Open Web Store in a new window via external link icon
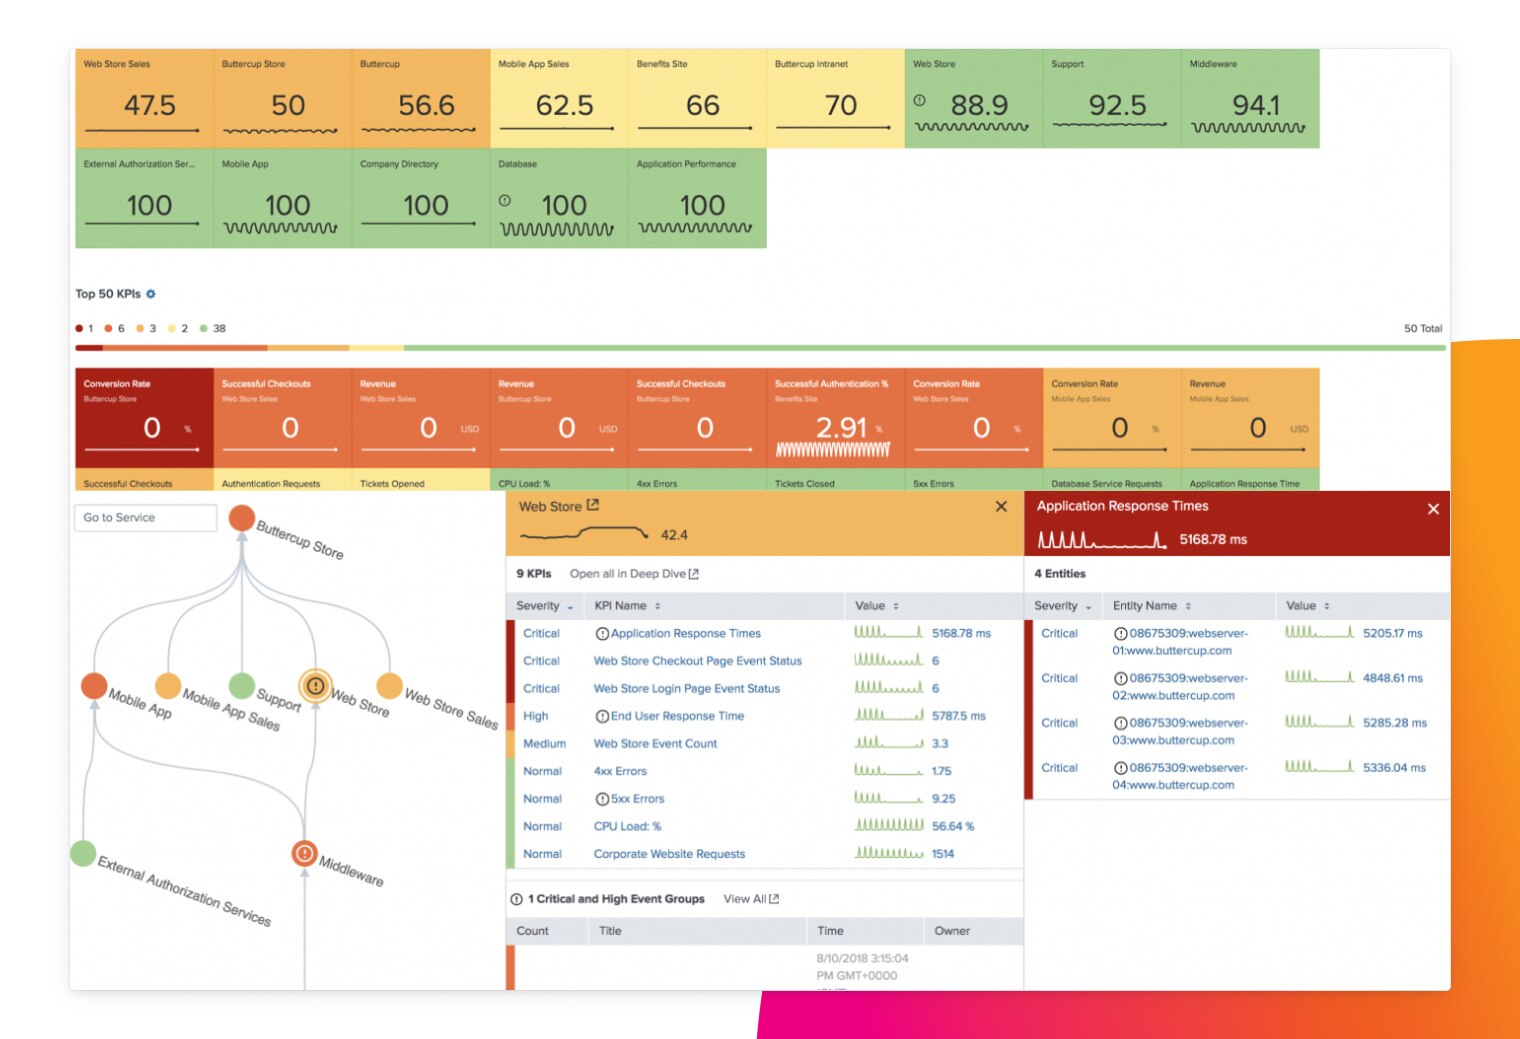 coord(590,506)
